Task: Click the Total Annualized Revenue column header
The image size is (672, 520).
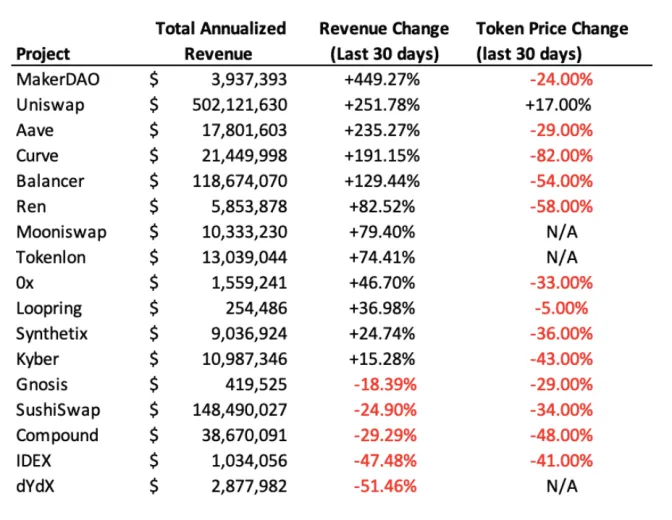Action: pos(220,41)
